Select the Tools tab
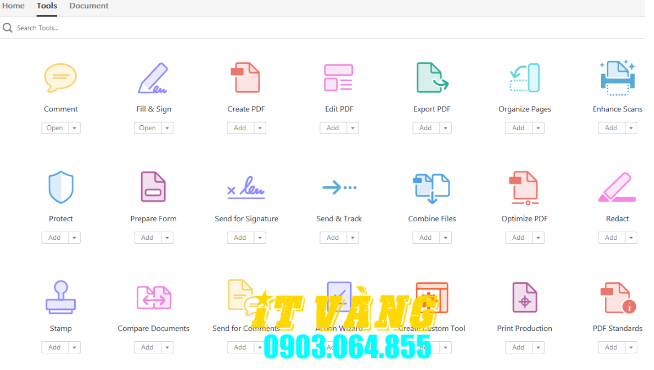The width and height of the screenshot is (654, 370). click(x=47, y=6)
